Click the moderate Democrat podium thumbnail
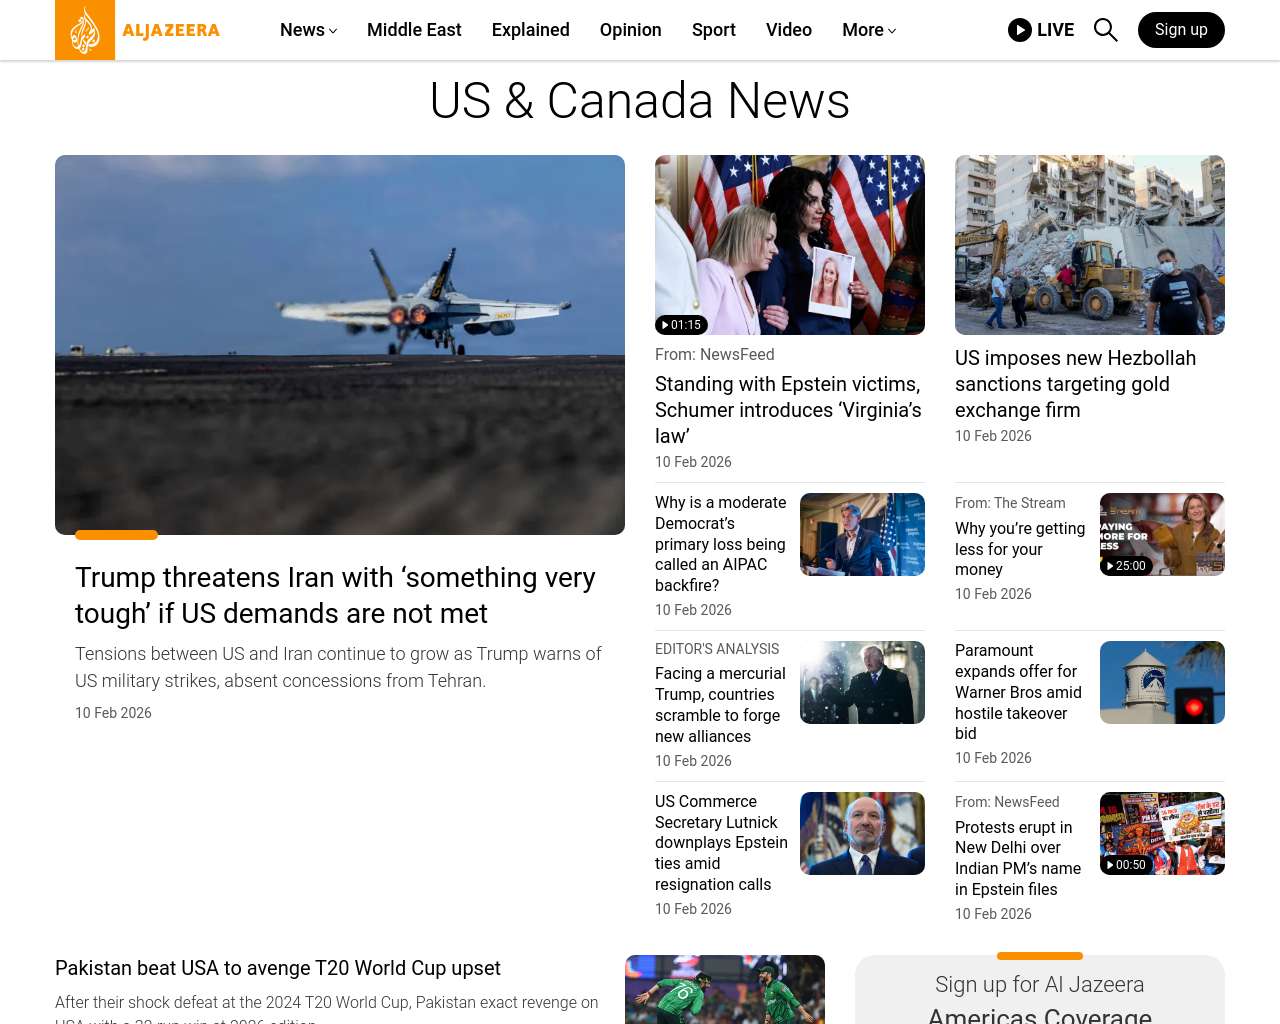This screenshot has width=1280, height=1024. 862,534
